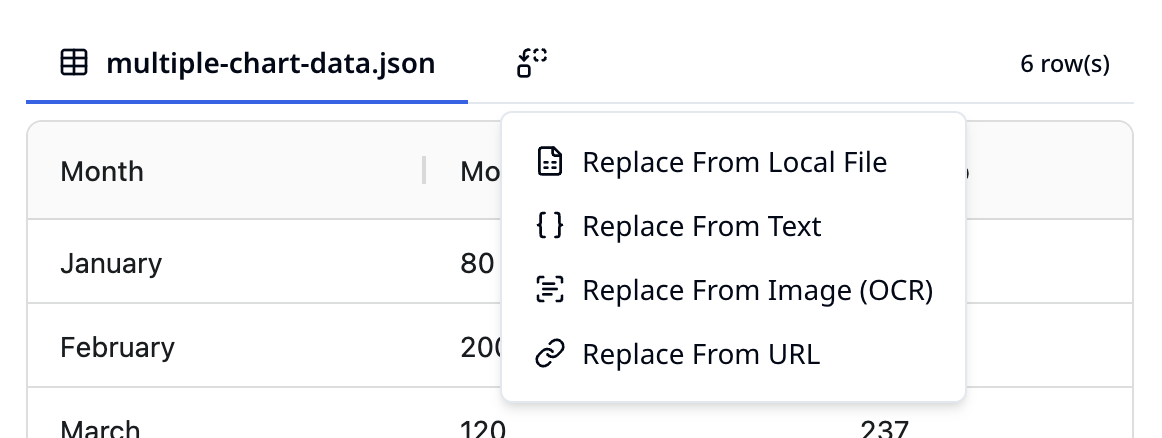The width and height of the screenshot is (1162, 438).
Task: Select the February row cell
Action: click(117, 348)
